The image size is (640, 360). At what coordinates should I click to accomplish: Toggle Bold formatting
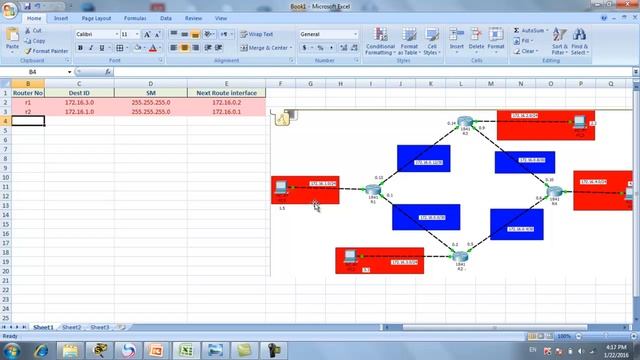click(80, 48)
